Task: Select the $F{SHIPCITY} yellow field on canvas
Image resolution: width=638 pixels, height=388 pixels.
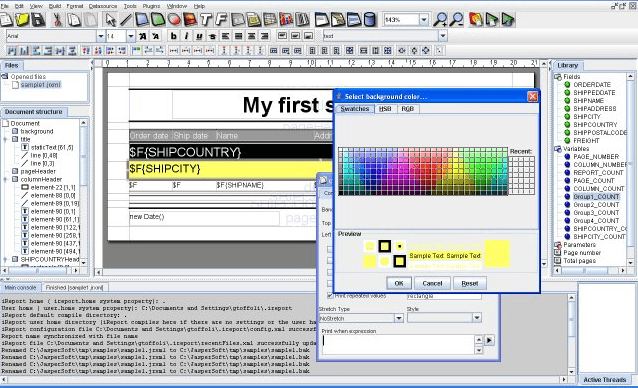Action: (x=230, y=169)
